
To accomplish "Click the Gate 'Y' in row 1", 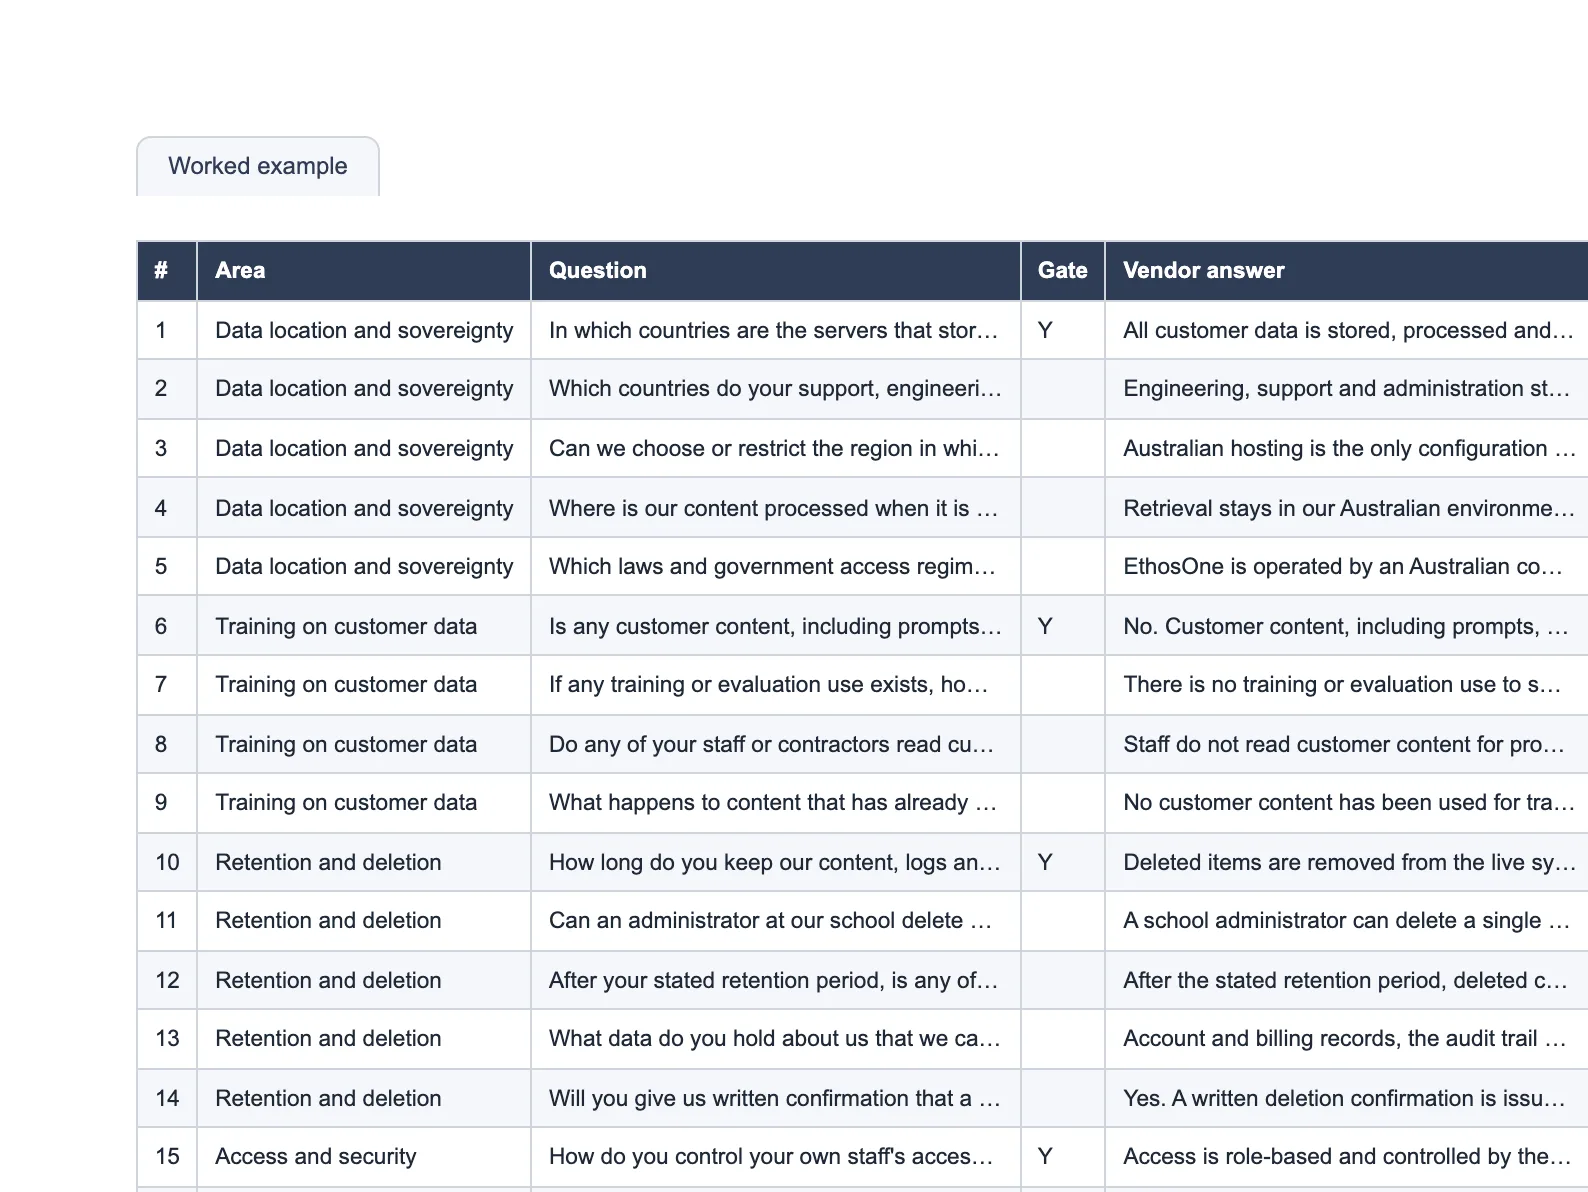I will tap(1063, 330).
